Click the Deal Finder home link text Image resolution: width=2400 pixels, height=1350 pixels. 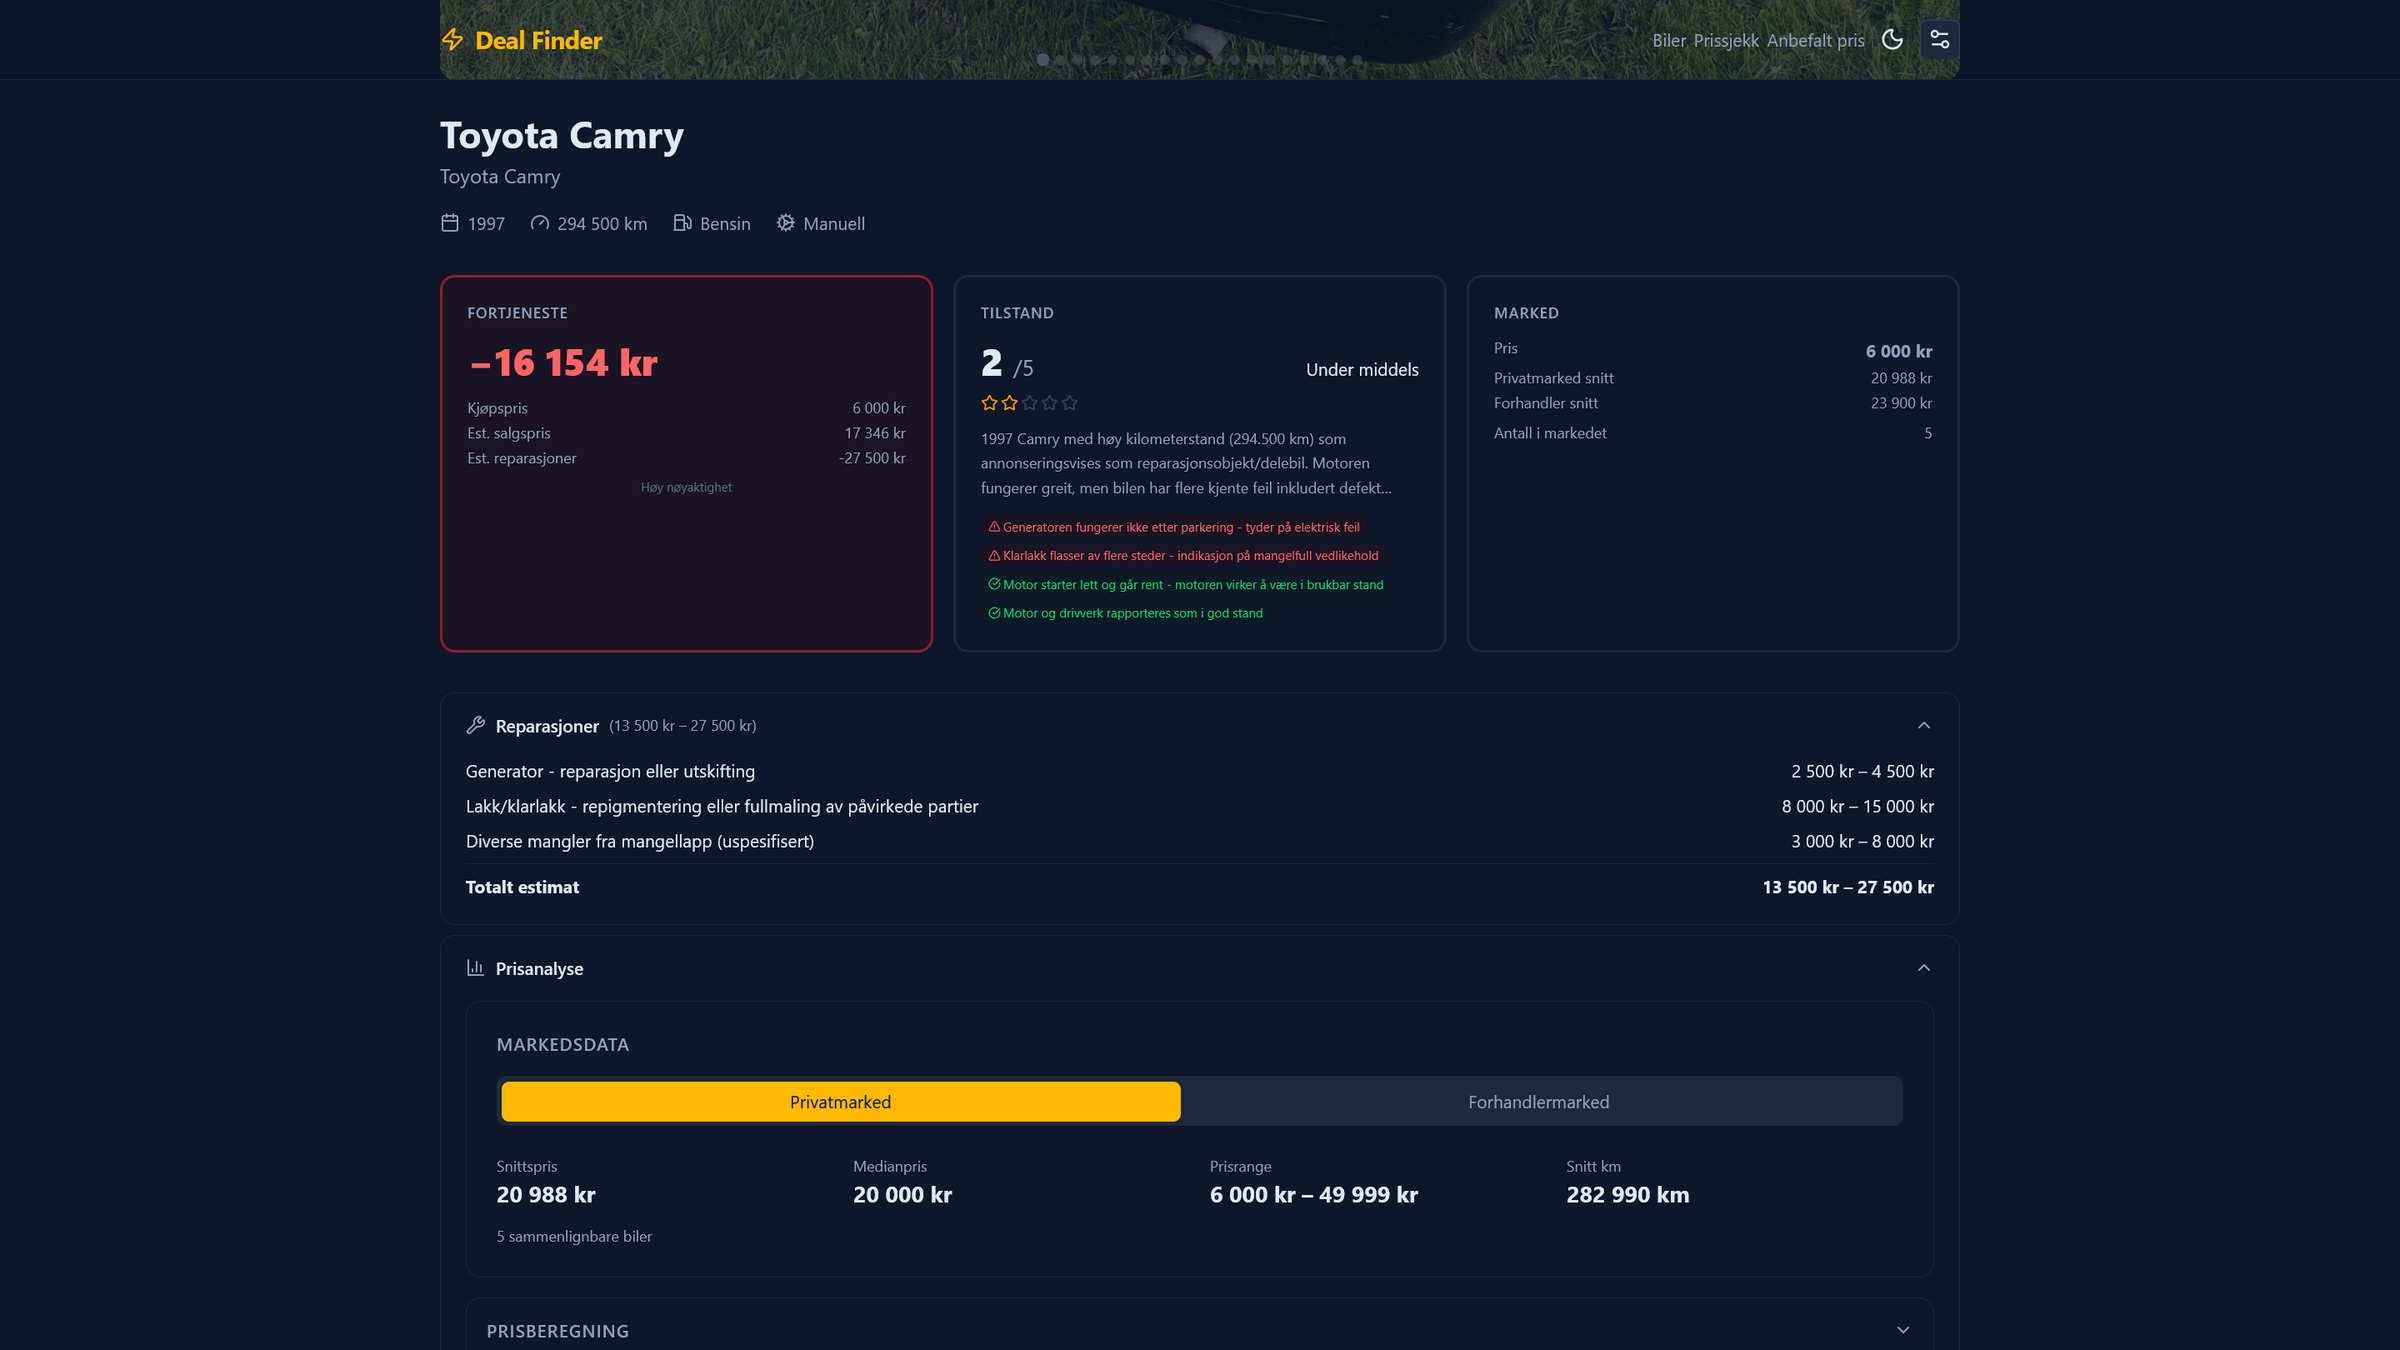tap(538, 40)
